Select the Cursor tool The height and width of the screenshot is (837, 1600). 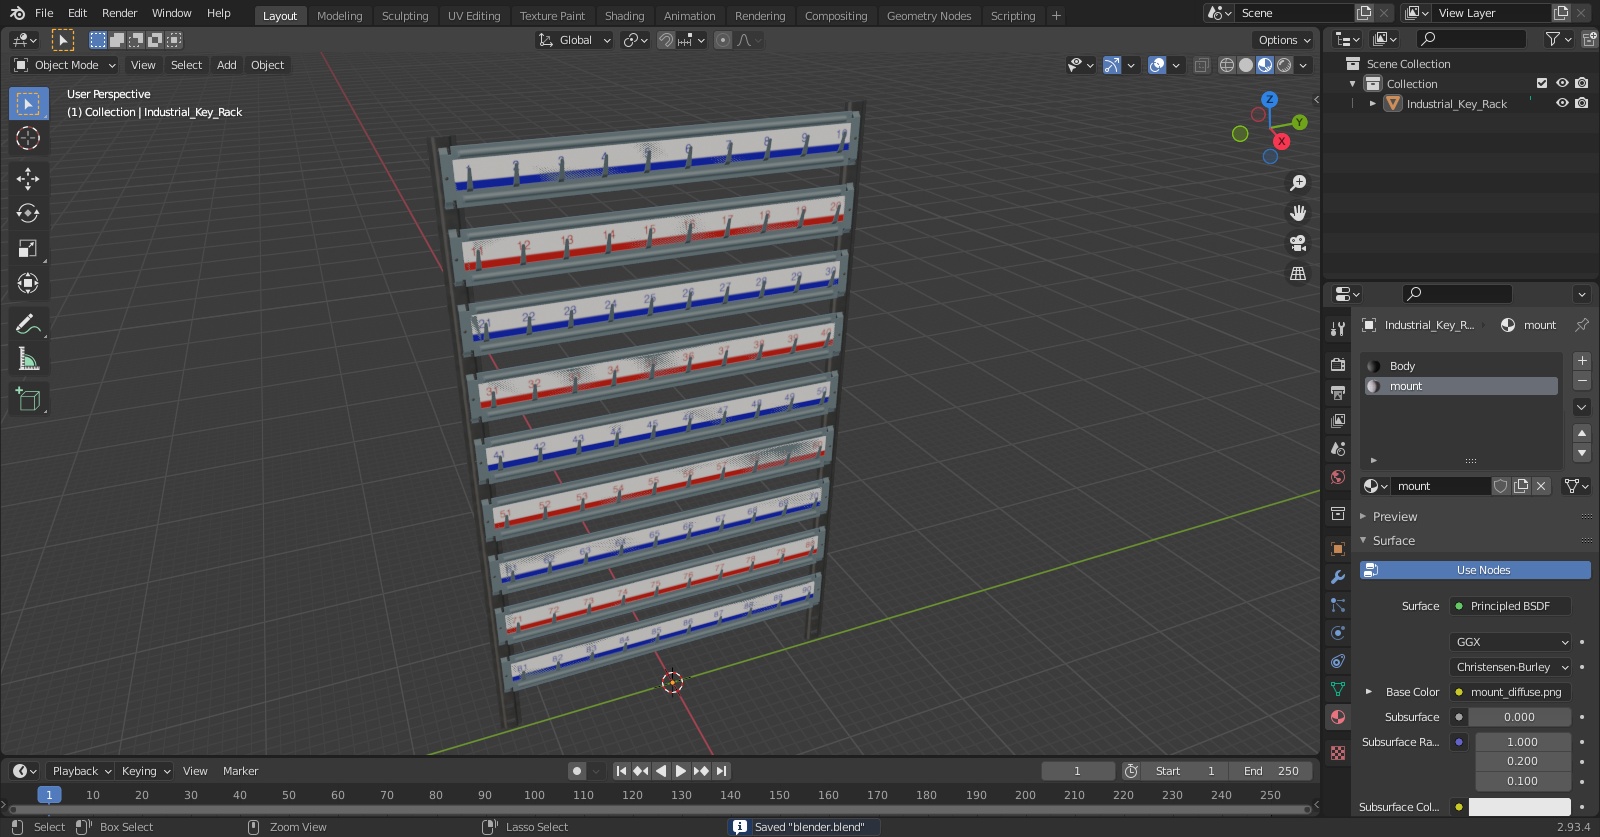pos(28,138)
